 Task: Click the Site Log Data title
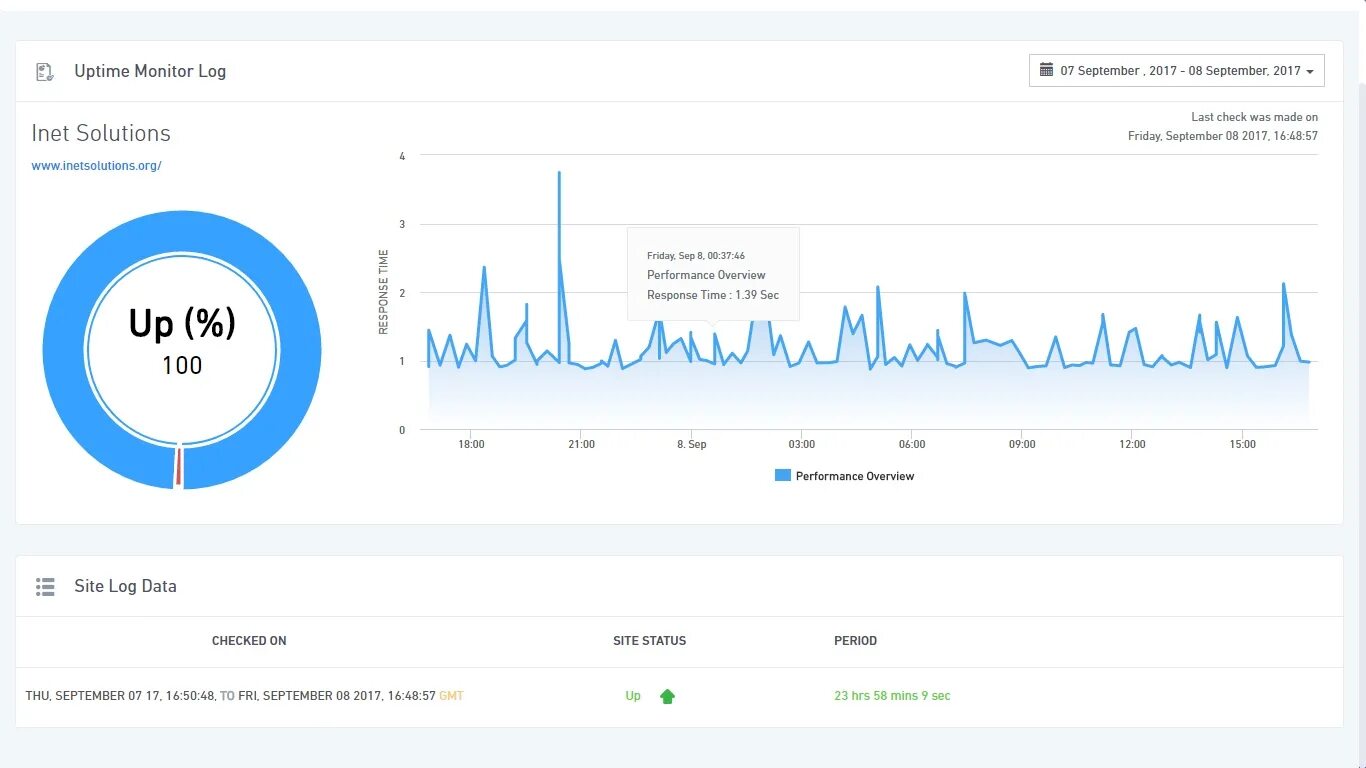coord(125,587)
